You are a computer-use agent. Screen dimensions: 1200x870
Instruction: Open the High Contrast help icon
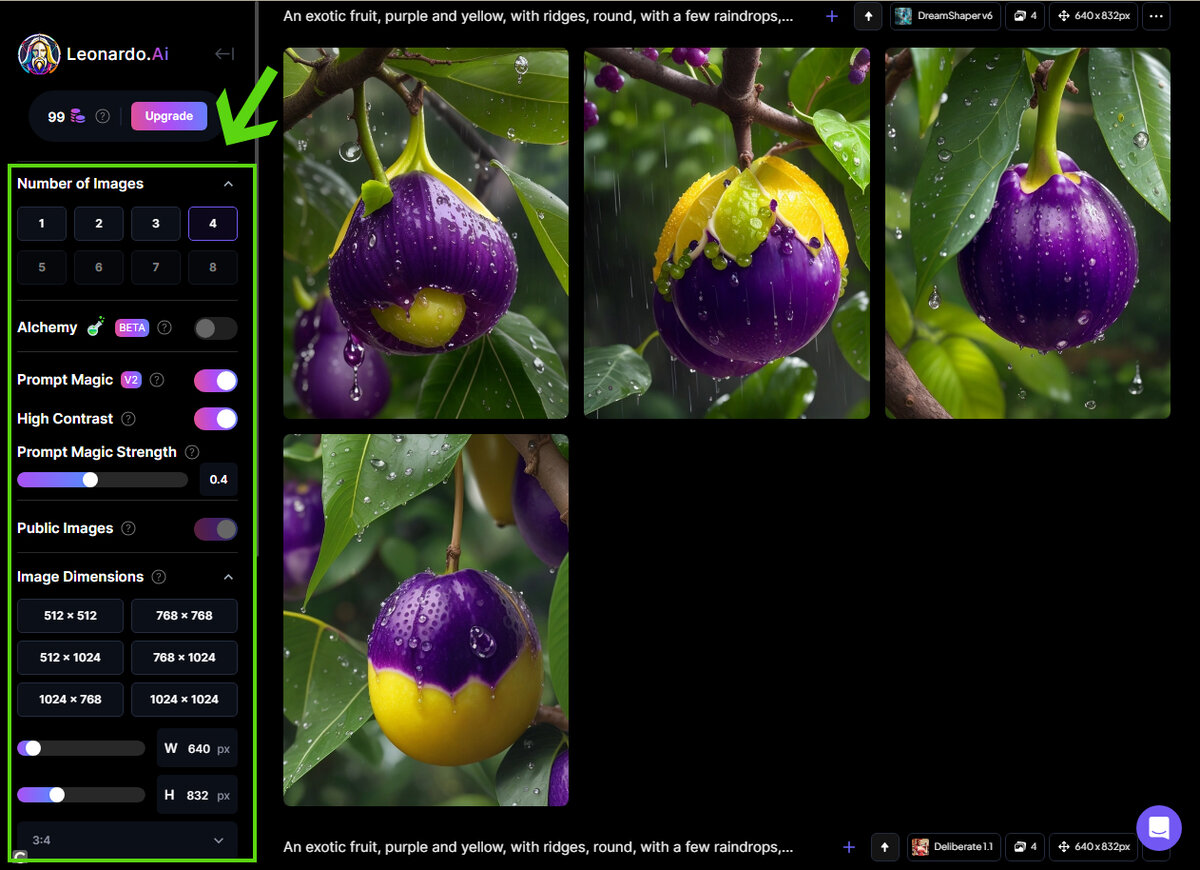tap(128, 419)
